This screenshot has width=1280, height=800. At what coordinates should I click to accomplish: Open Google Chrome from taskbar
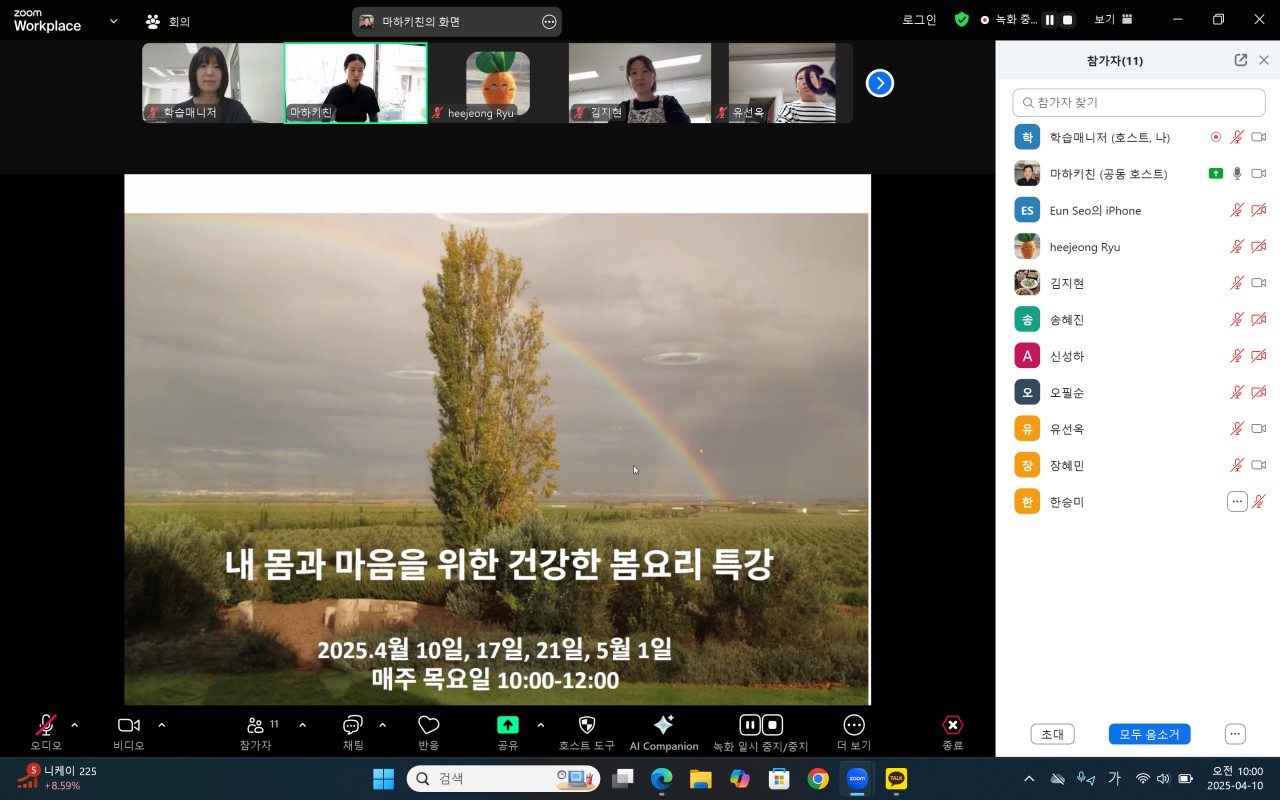pyautogui.click(x=818, y=778)
